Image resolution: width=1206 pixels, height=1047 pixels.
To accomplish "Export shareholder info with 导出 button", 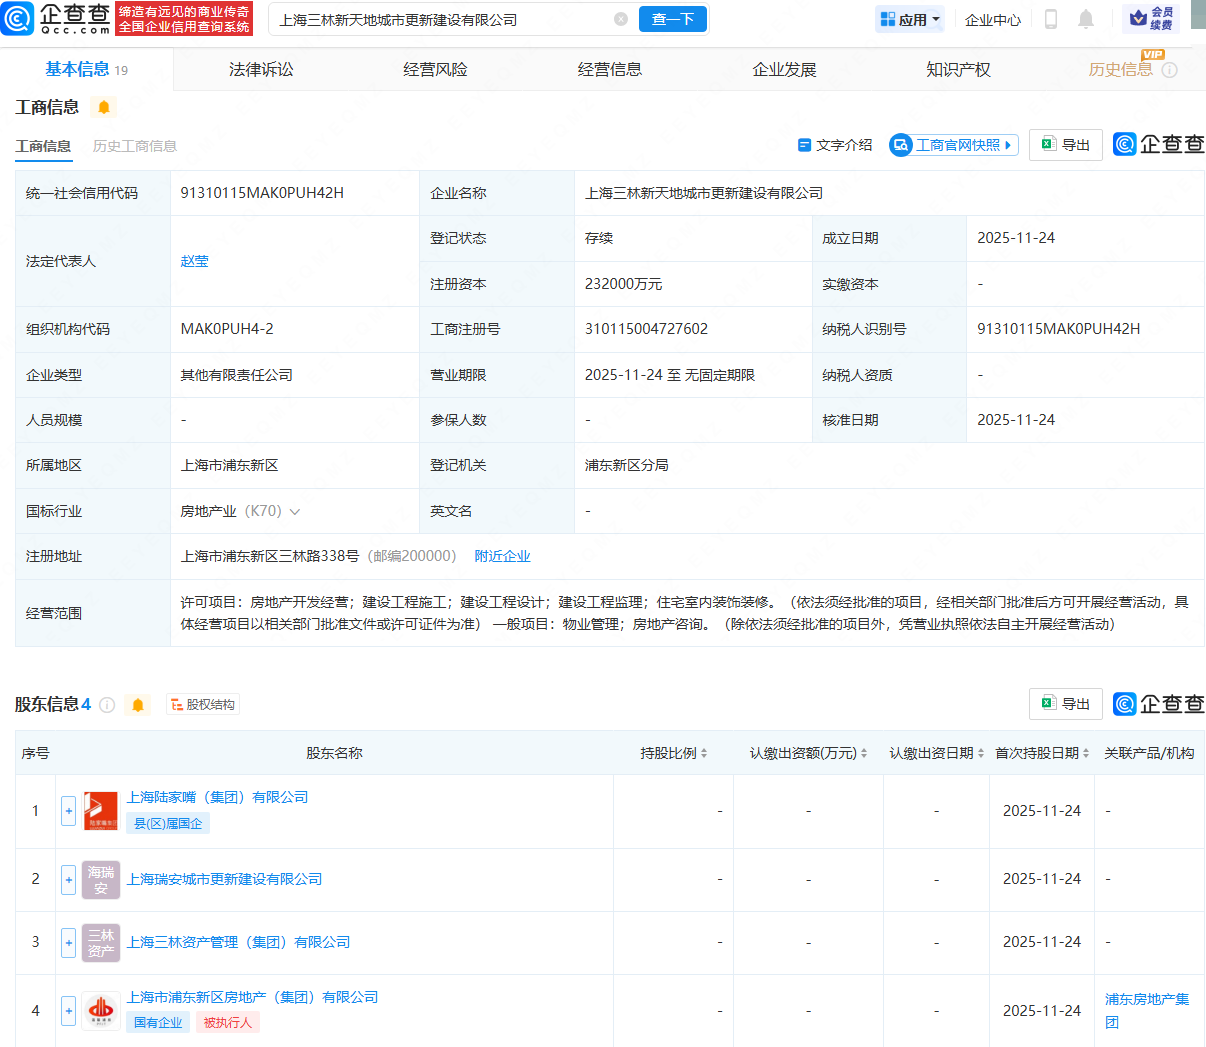I will point(1066,704).
